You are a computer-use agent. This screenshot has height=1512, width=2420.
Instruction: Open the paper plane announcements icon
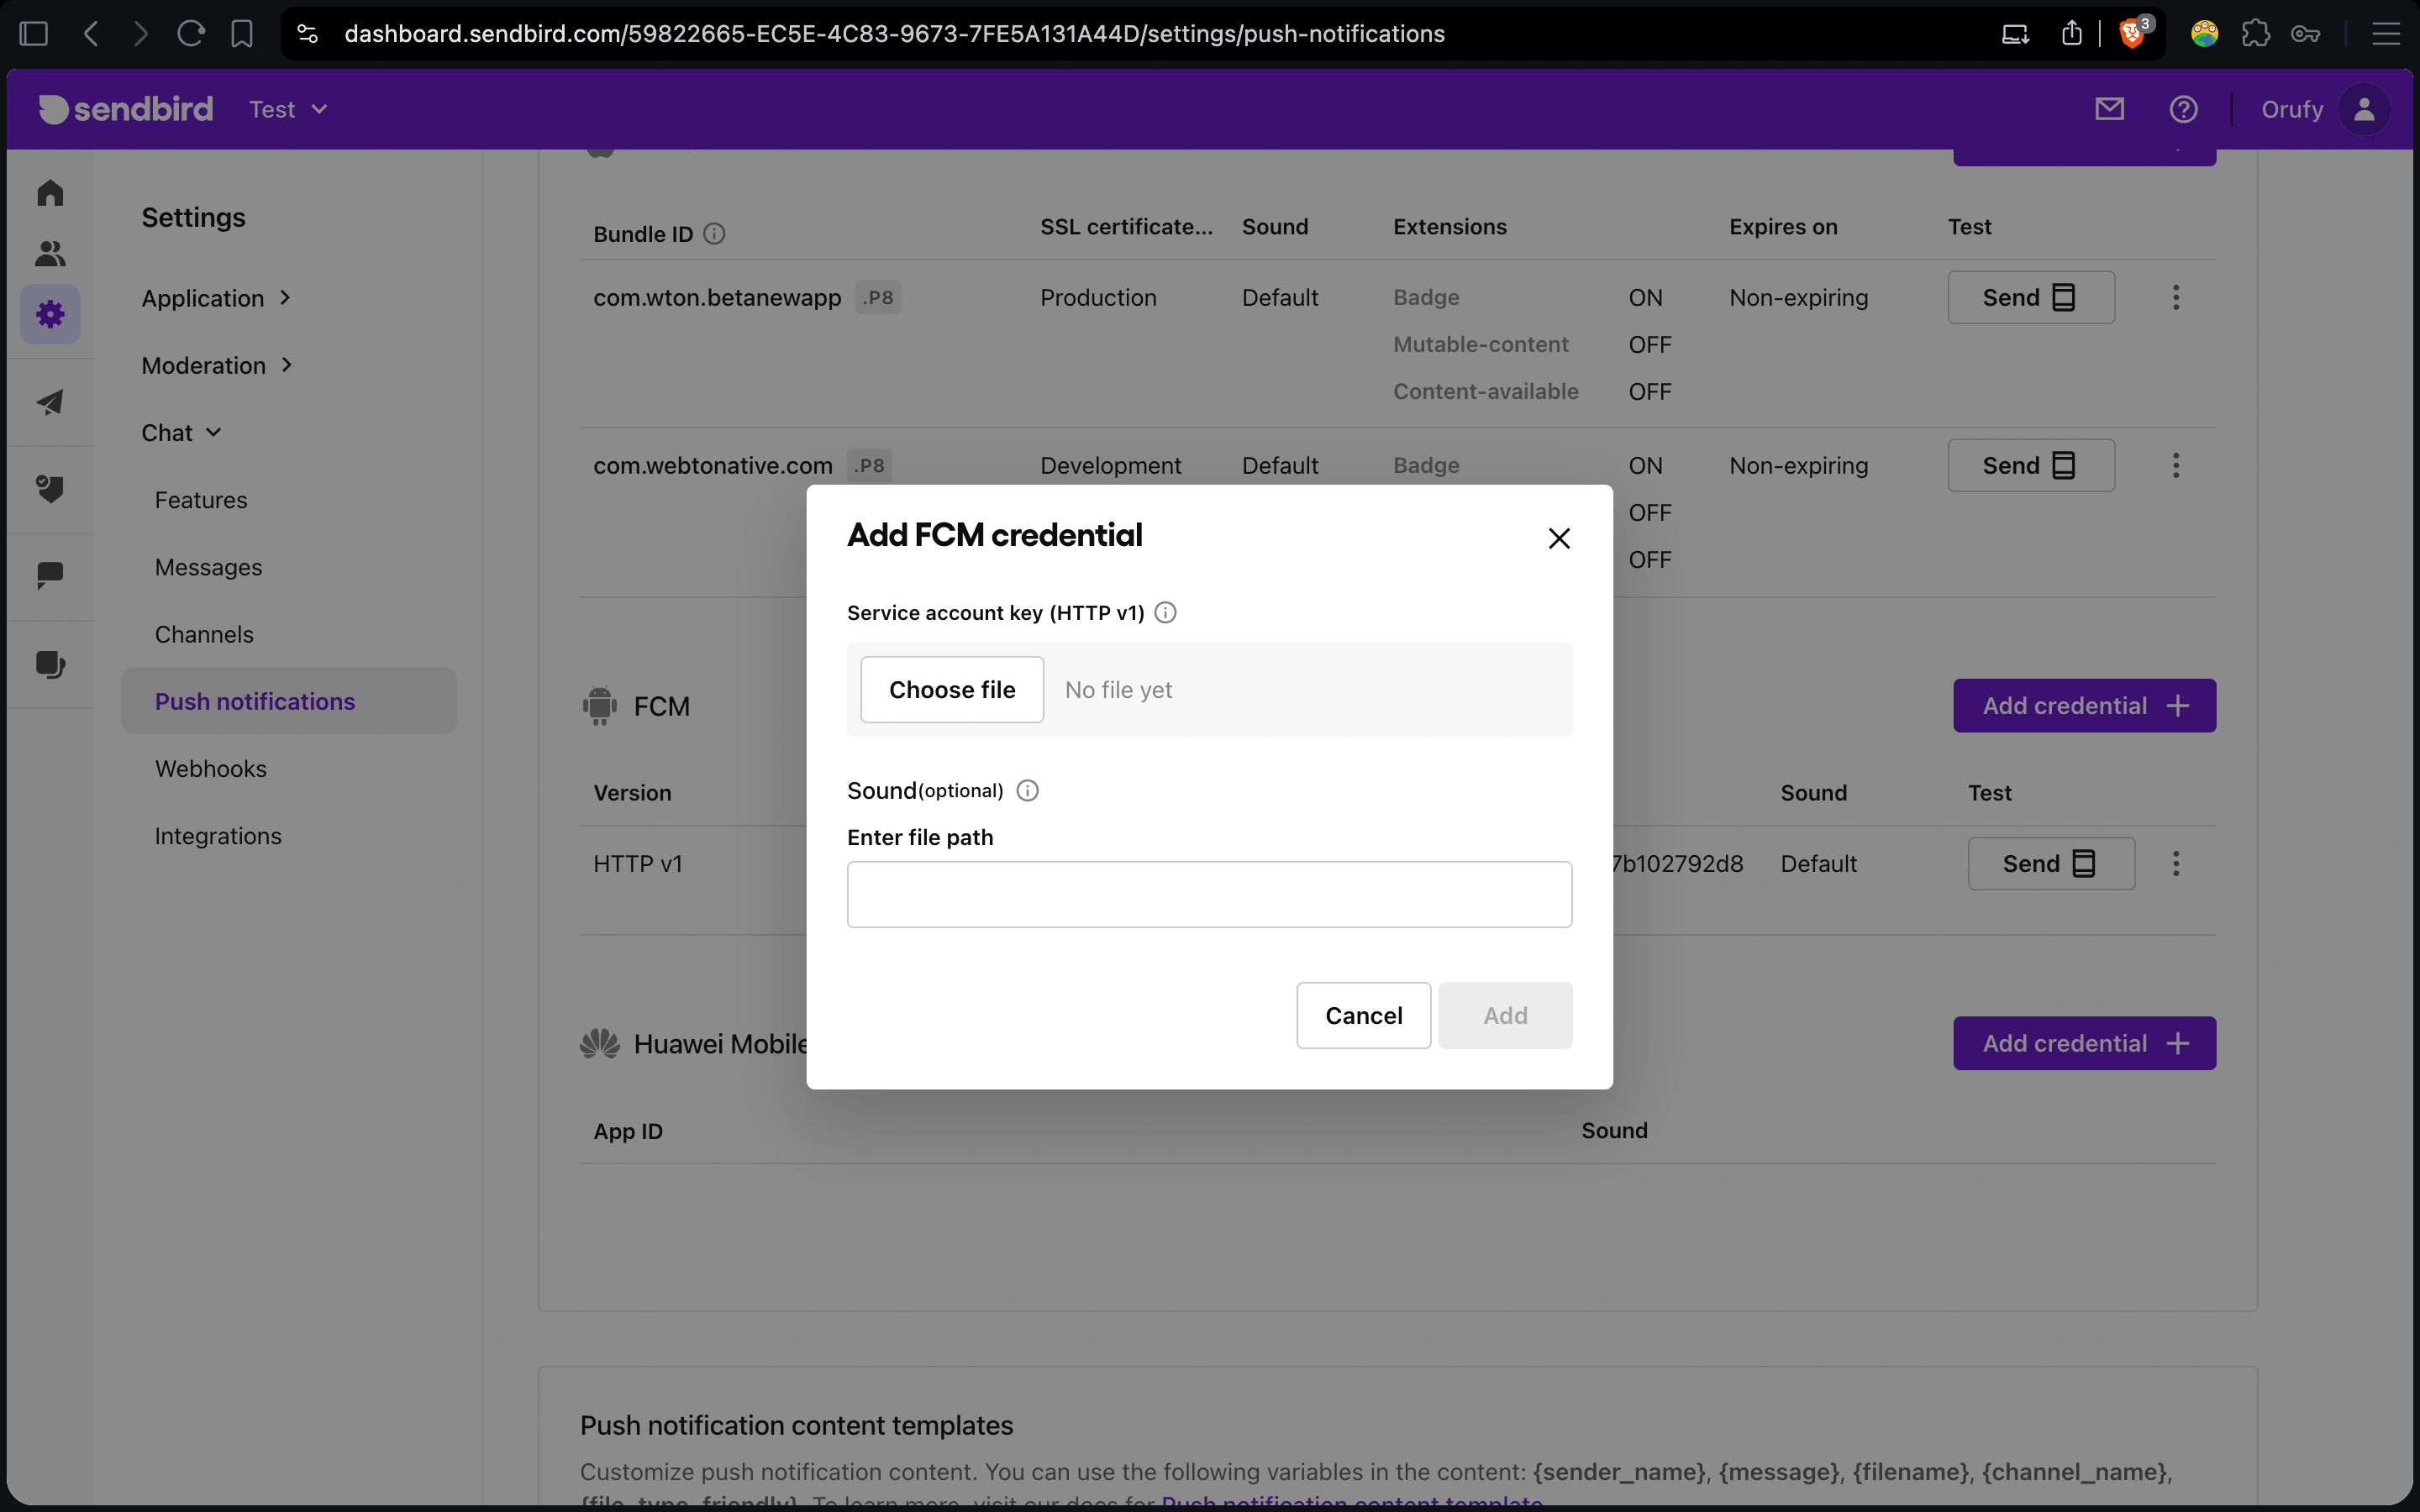50,403
